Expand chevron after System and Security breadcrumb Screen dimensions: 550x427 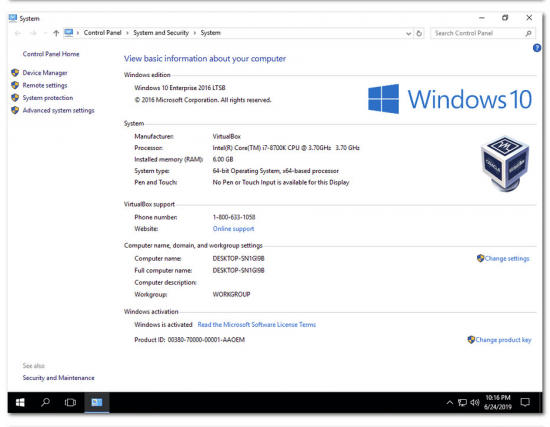pyautogui.click(x=195, y=33)
